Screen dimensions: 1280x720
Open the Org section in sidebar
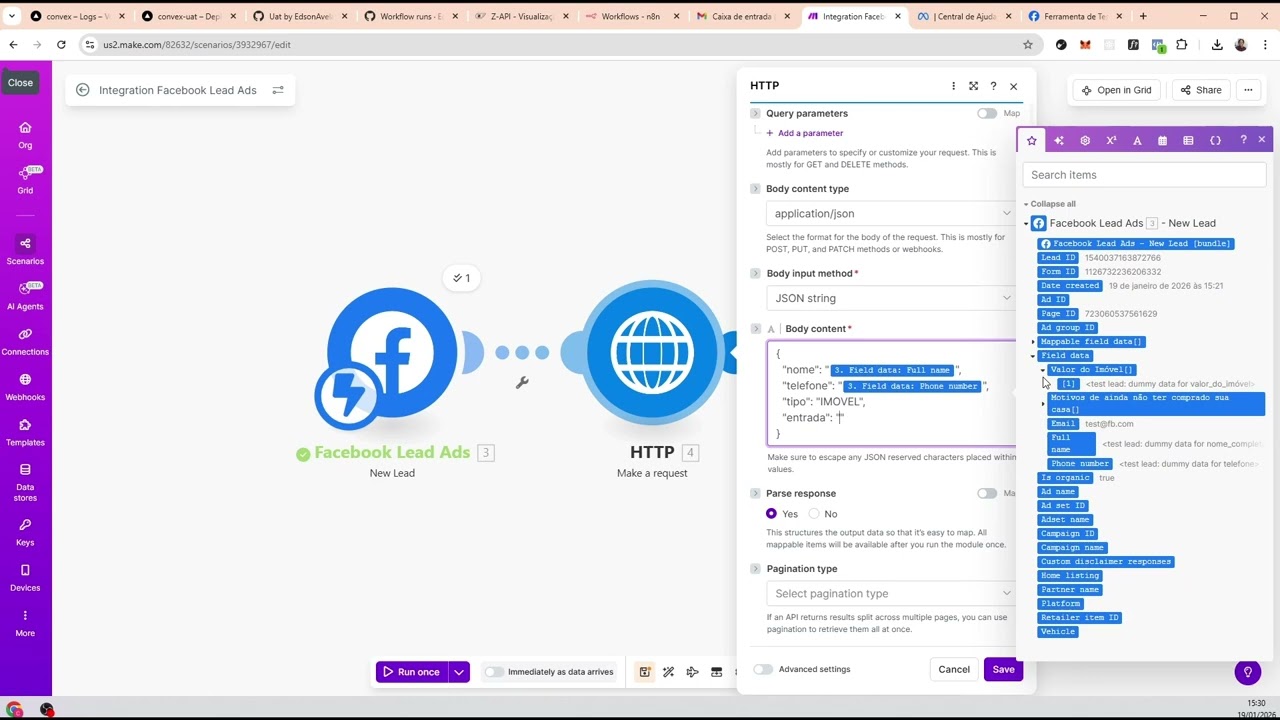coord(25,135)
